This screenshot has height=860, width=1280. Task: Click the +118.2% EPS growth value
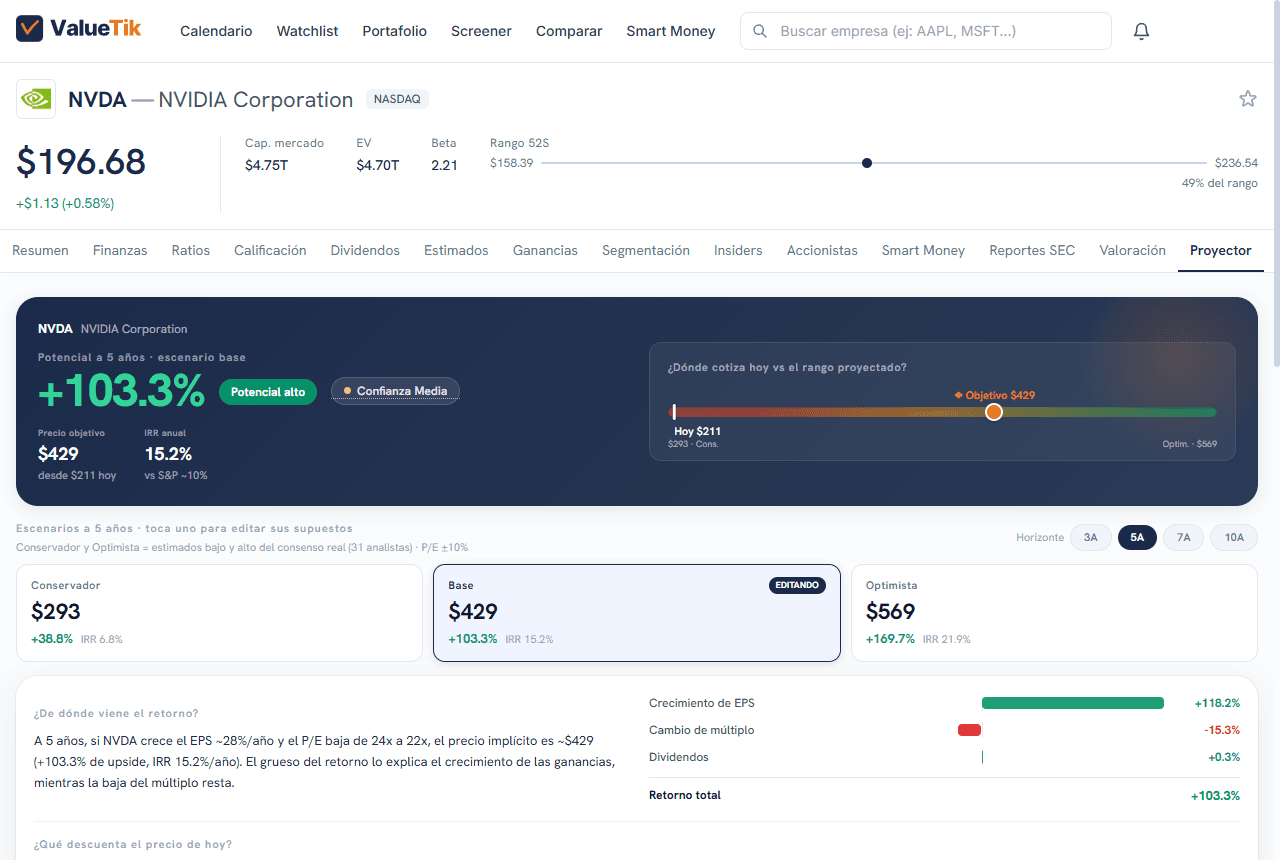(1217, 703)
